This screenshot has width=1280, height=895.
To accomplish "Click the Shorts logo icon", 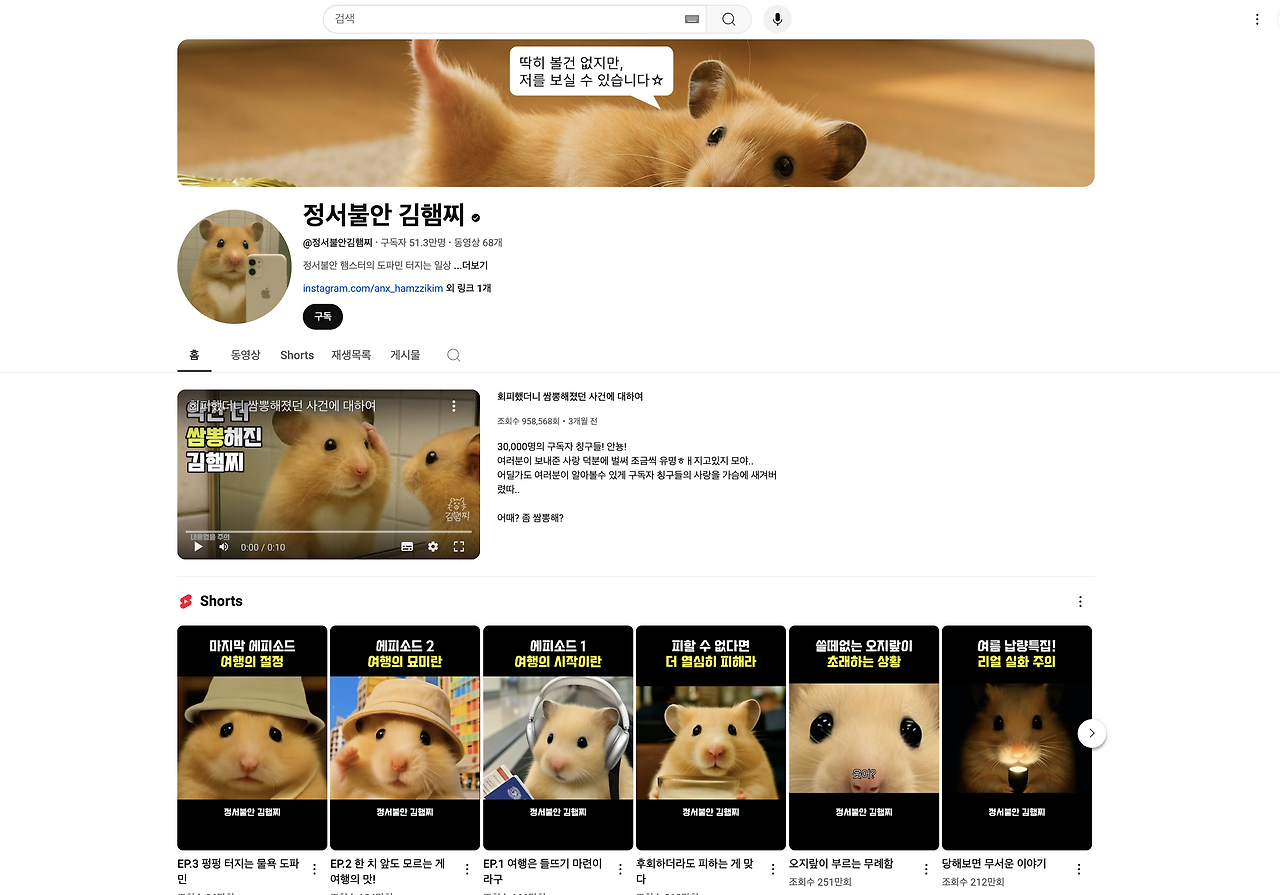I will pos(187,601).
